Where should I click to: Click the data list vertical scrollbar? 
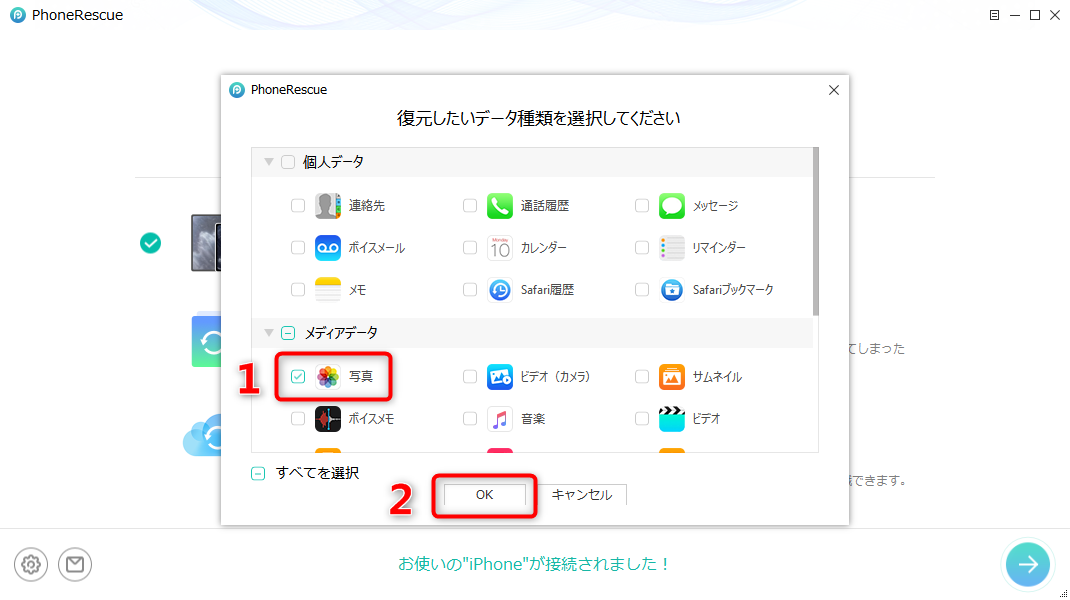(x=815, y=232)
